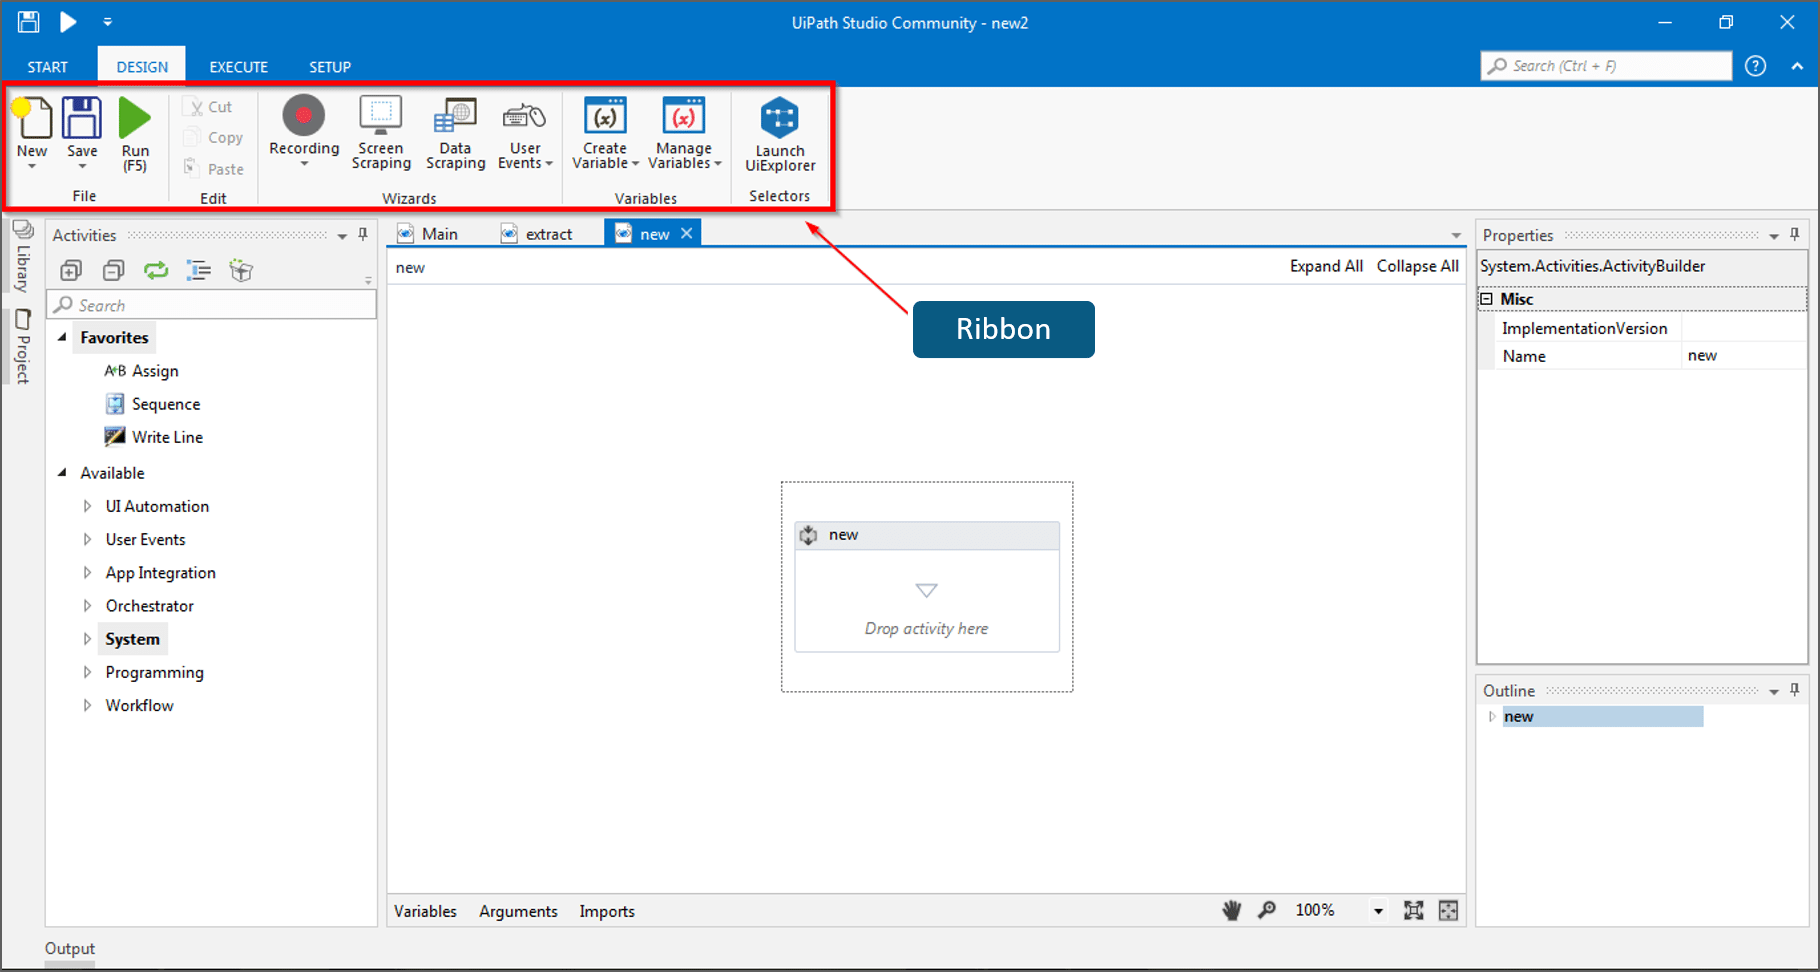Open the Manage Packages box icon
The height and width of the screenshot is (972, 1820).
pyautogui.click(x=241, y=270)
